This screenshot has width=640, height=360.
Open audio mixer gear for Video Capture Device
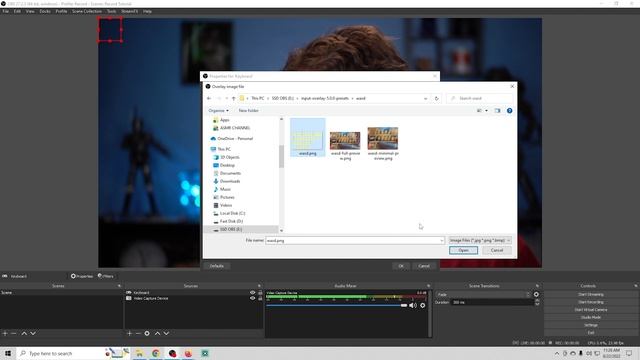423,305
